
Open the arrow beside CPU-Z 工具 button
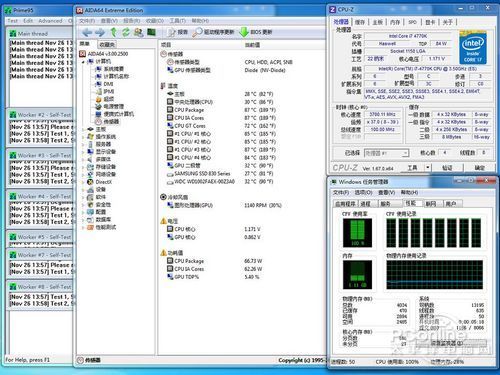[428, 167]
